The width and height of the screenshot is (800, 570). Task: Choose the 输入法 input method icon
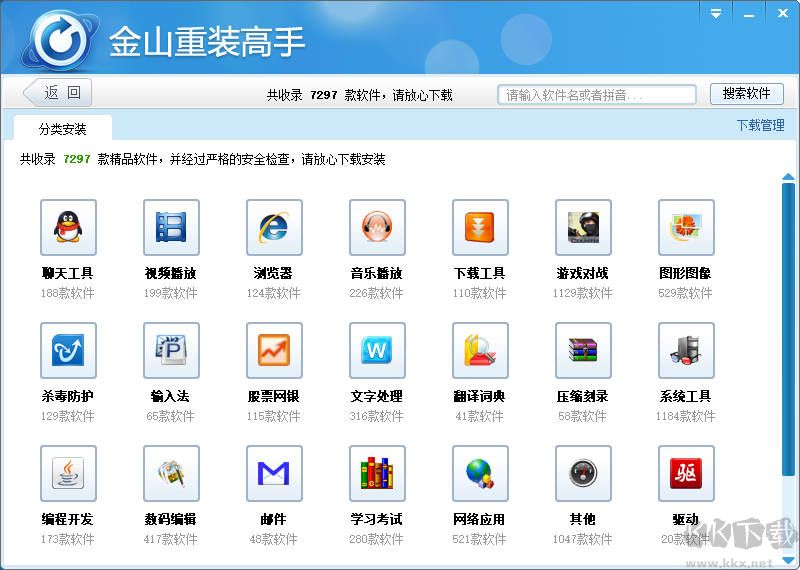pos(171,351)
